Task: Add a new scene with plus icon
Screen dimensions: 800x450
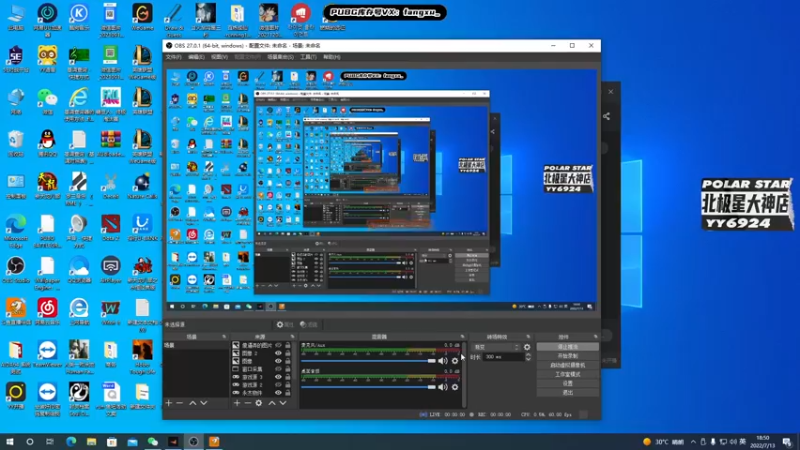Action: [x=169, y=403]
